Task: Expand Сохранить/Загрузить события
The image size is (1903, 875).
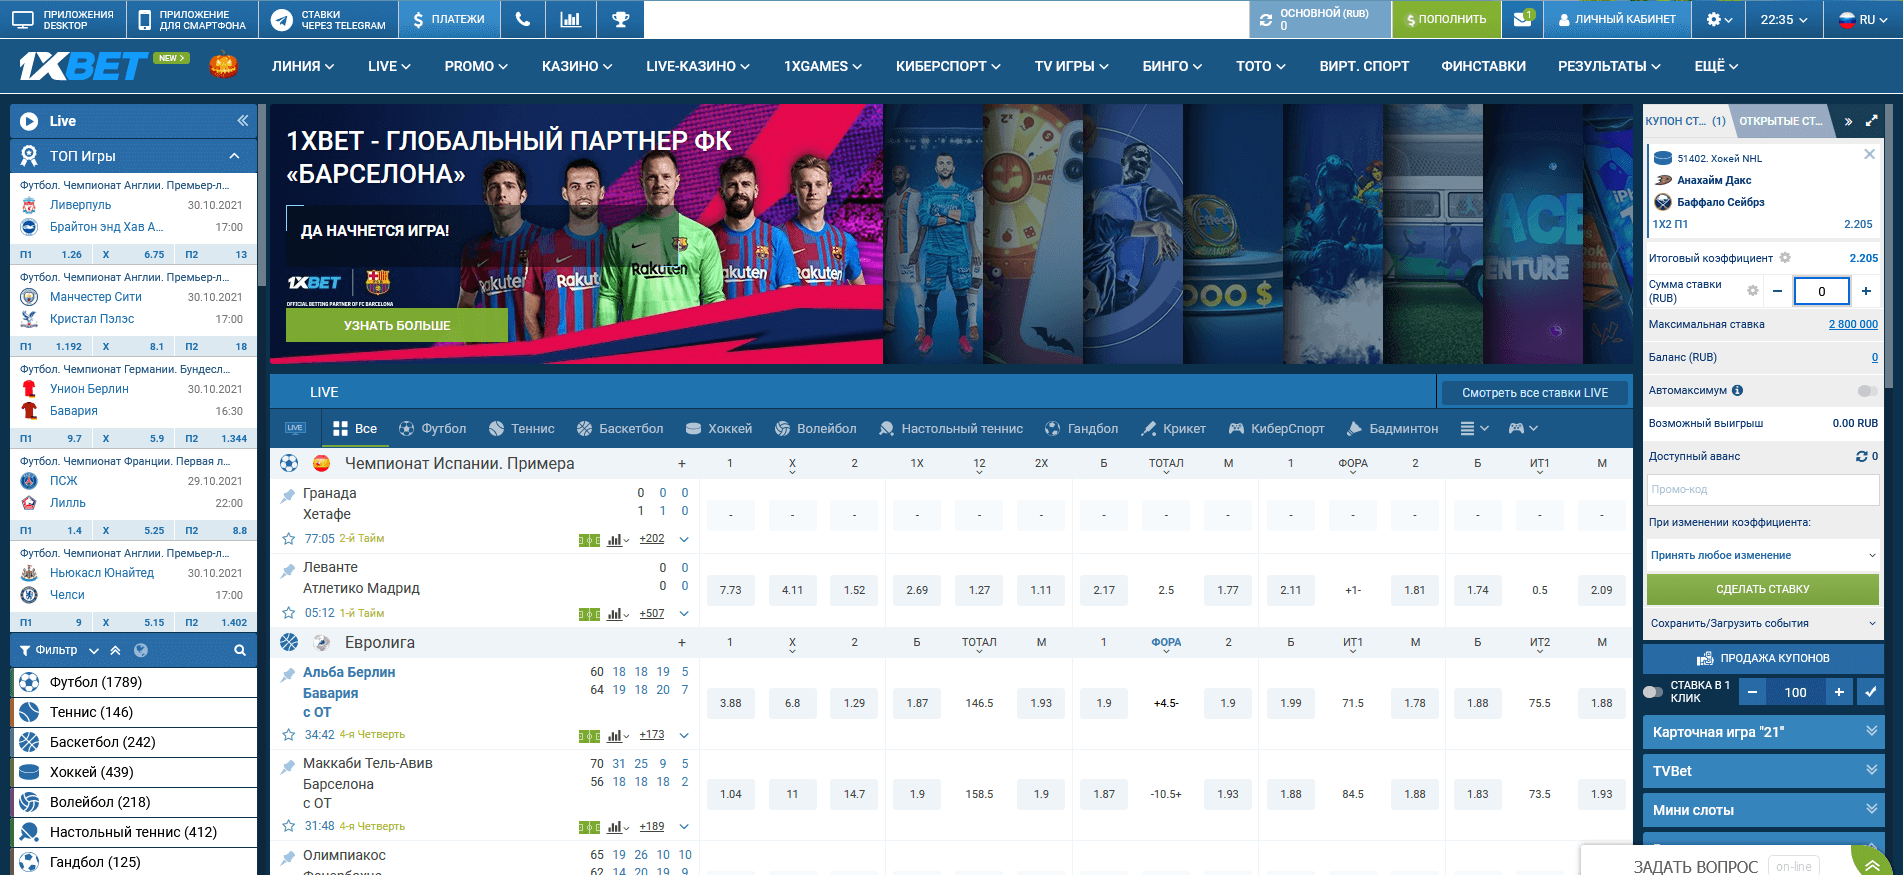Action: (x=1762, y=623)
